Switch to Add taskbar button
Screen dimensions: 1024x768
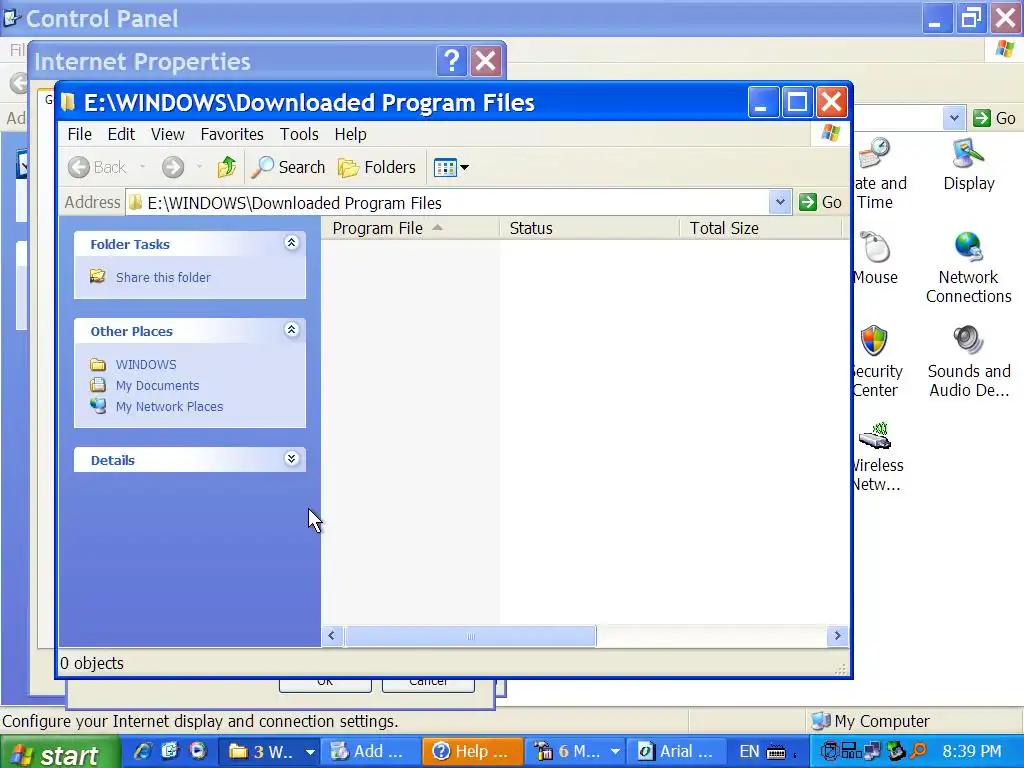370,752
